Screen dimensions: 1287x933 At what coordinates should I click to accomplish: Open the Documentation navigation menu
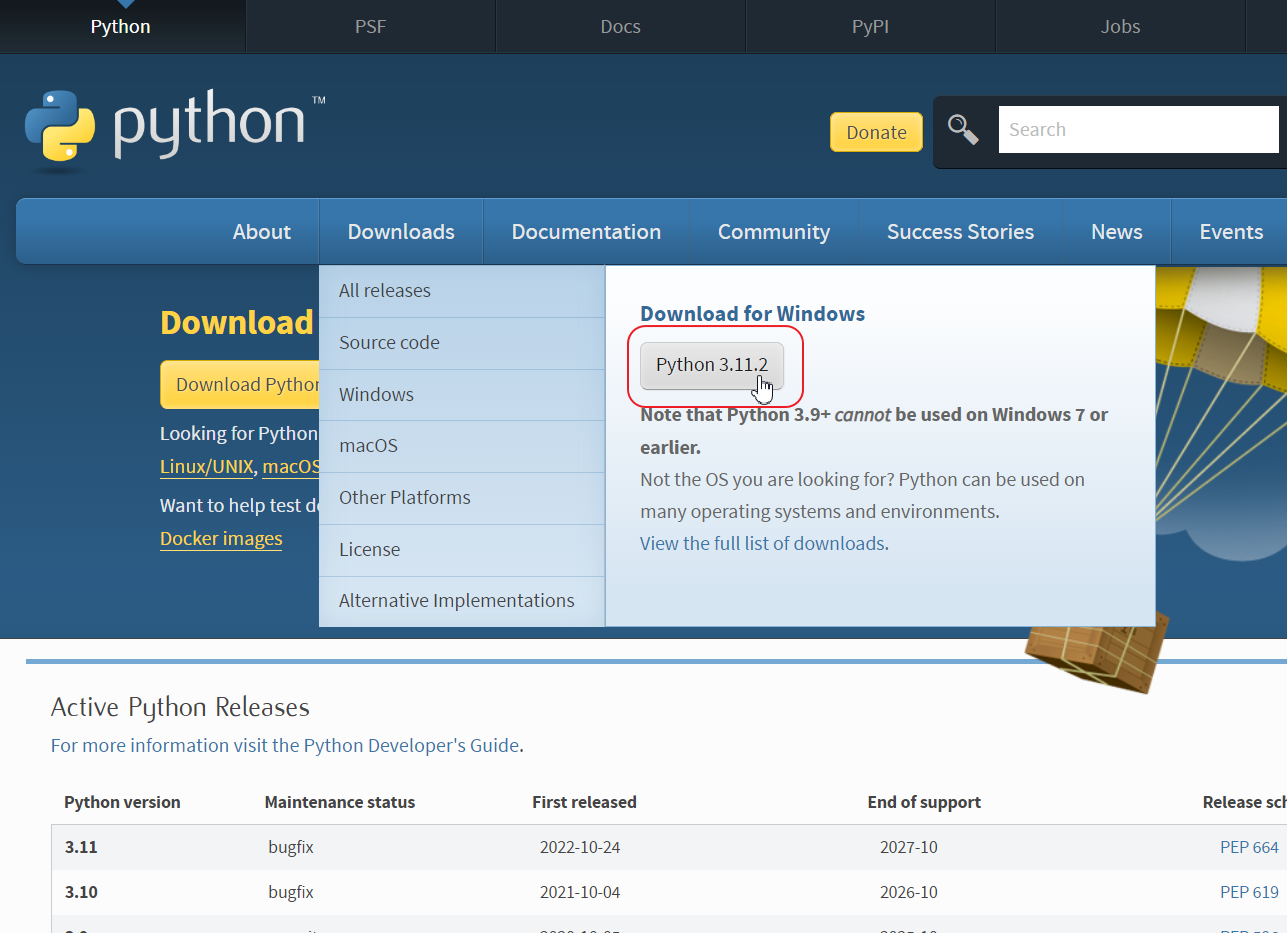pos(586,231)
